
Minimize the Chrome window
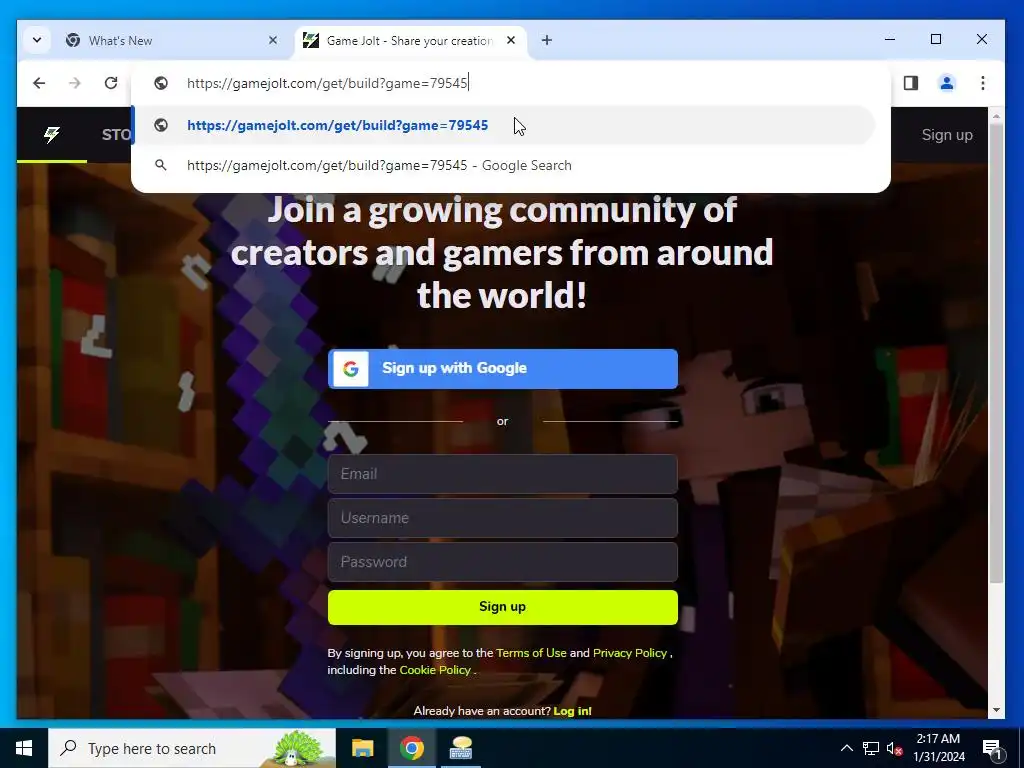coord(889,40)
